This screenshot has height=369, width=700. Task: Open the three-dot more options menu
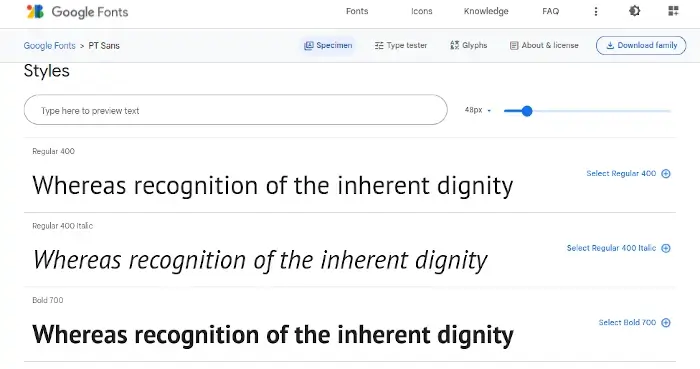click(596, 12)
